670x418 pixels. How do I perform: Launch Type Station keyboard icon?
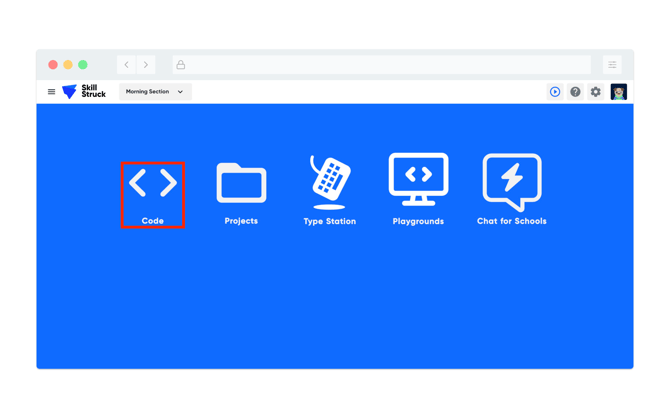[x=329, y=181]
